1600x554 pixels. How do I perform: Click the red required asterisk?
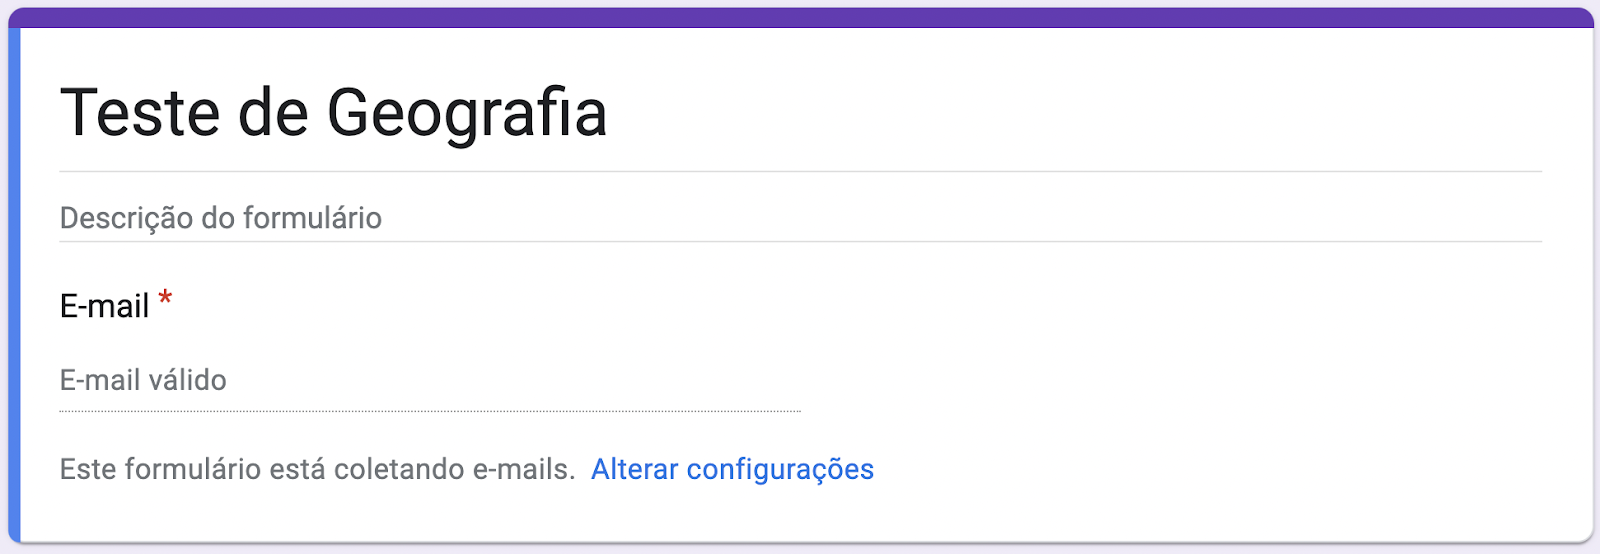(x=166, y=299)
